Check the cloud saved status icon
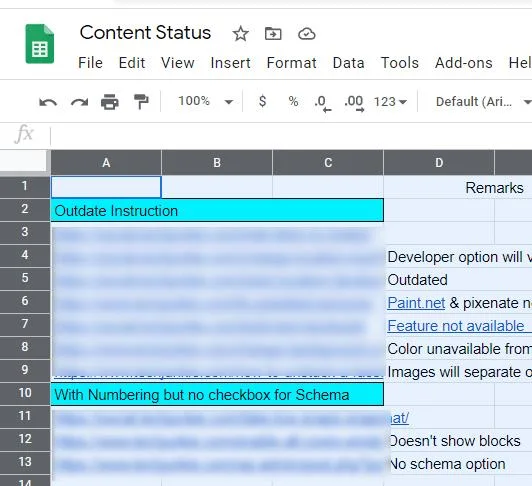Viewport: 532px width, 486px height. click(x=307, y=34)
